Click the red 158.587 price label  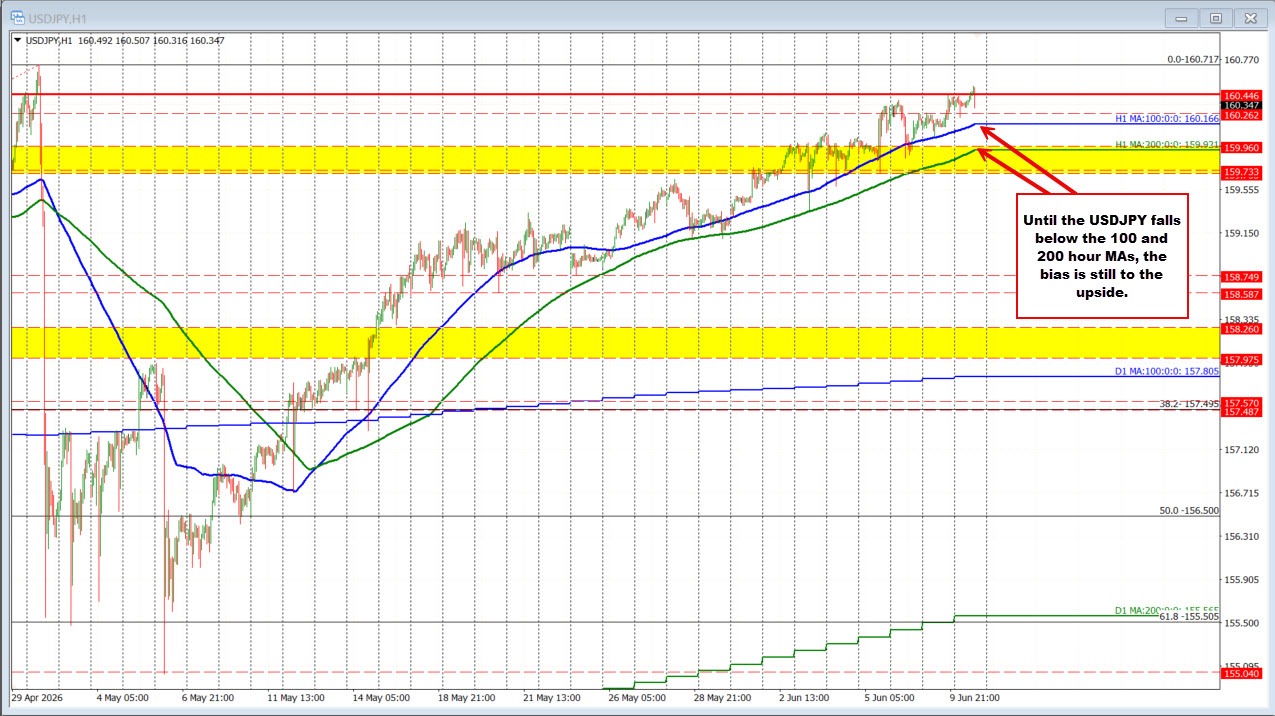click(x=1241, y=294)
